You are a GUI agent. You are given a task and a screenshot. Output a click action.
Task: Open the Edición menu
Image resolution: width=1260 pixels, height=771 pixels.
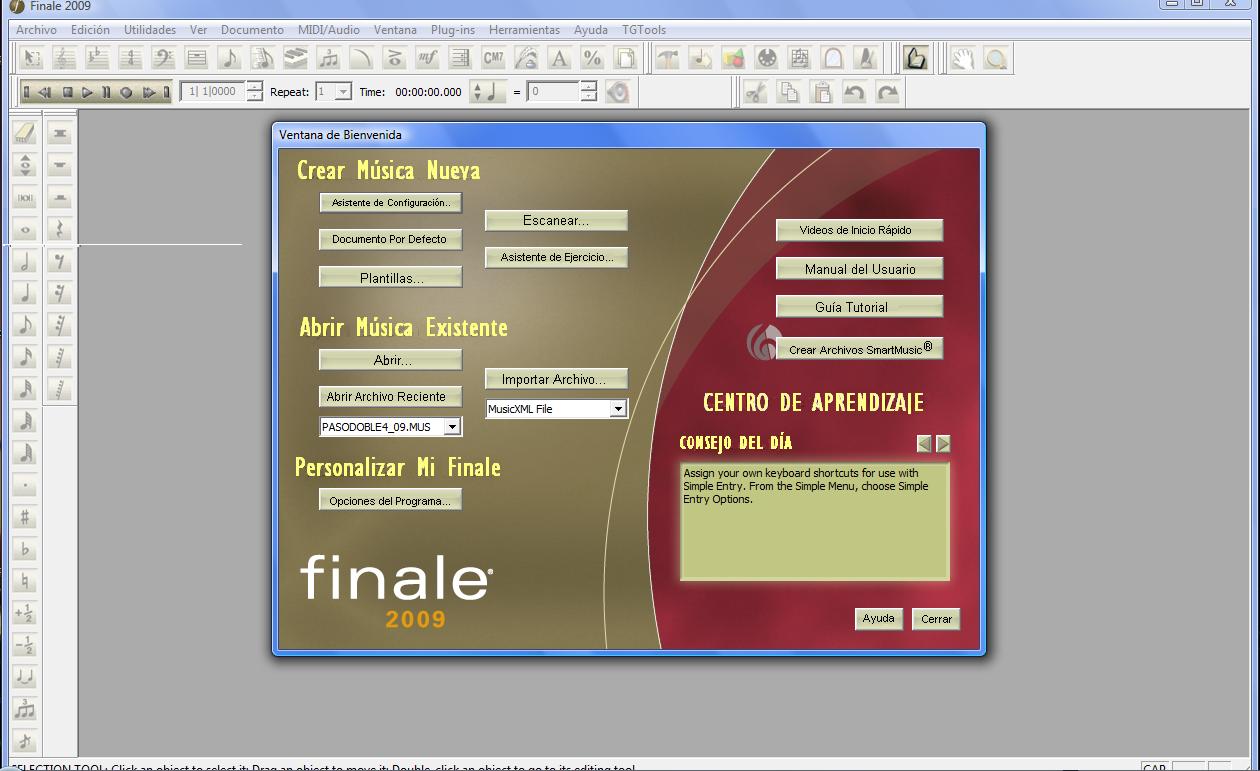point(90,30)
